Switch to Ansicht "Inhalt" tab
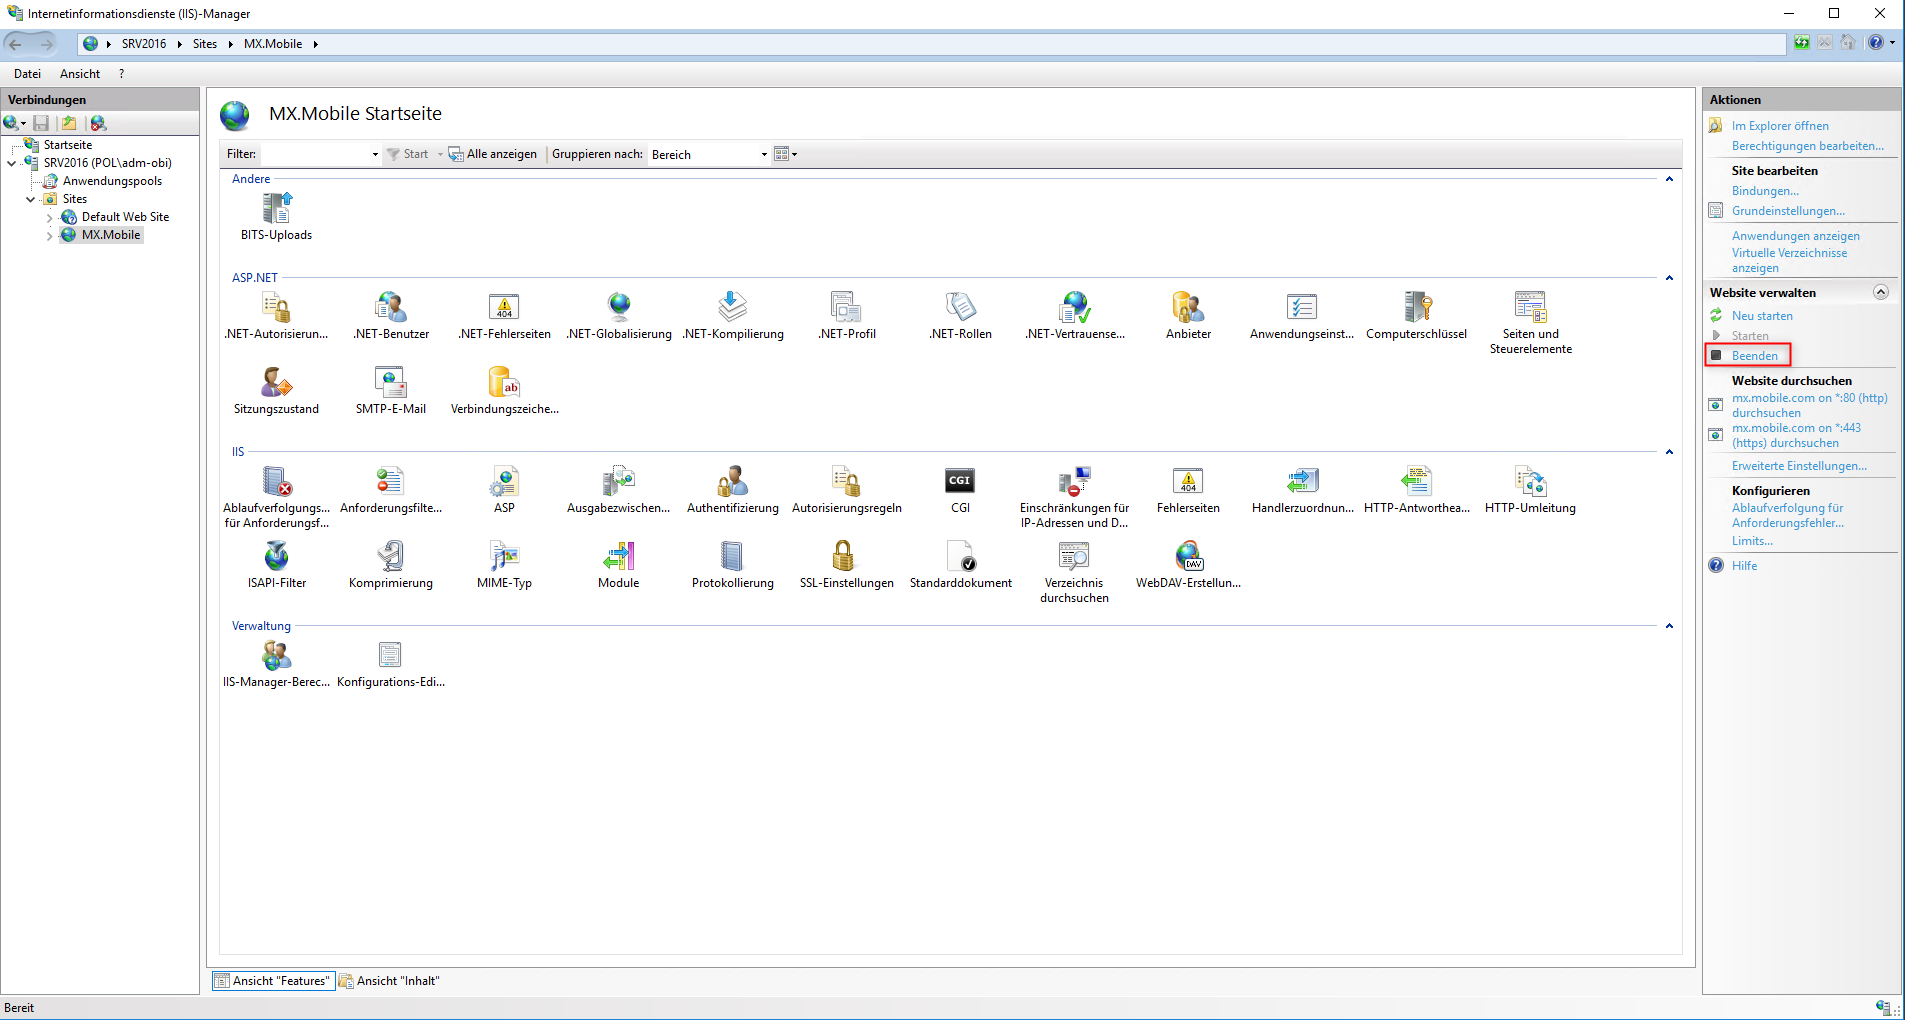 coord(390,981)
